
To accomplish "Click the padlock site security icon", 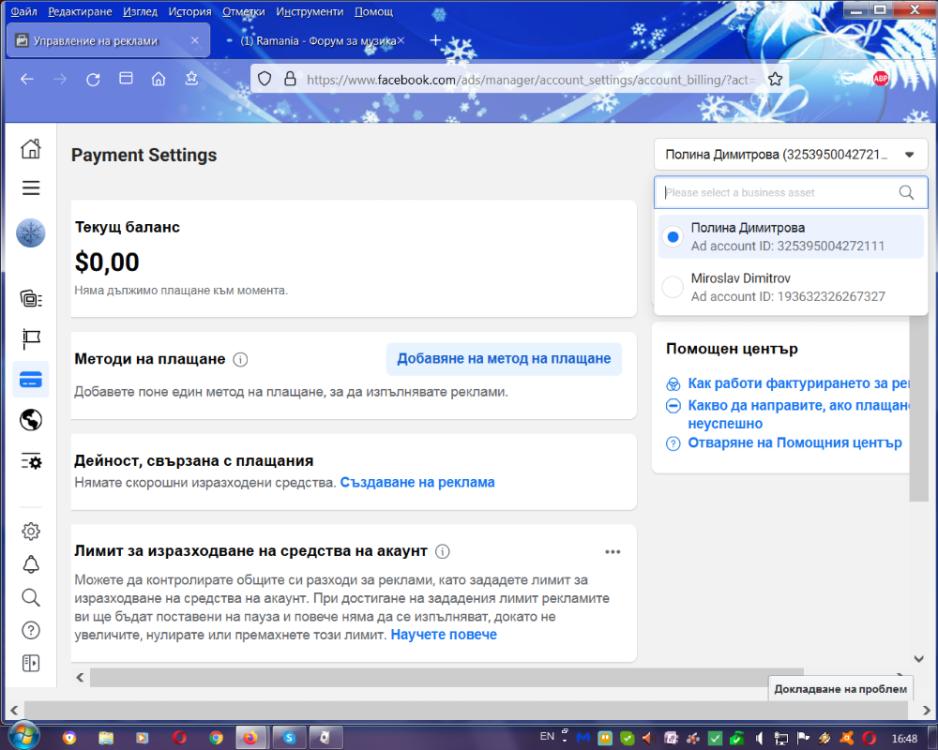I will [290, 79].
